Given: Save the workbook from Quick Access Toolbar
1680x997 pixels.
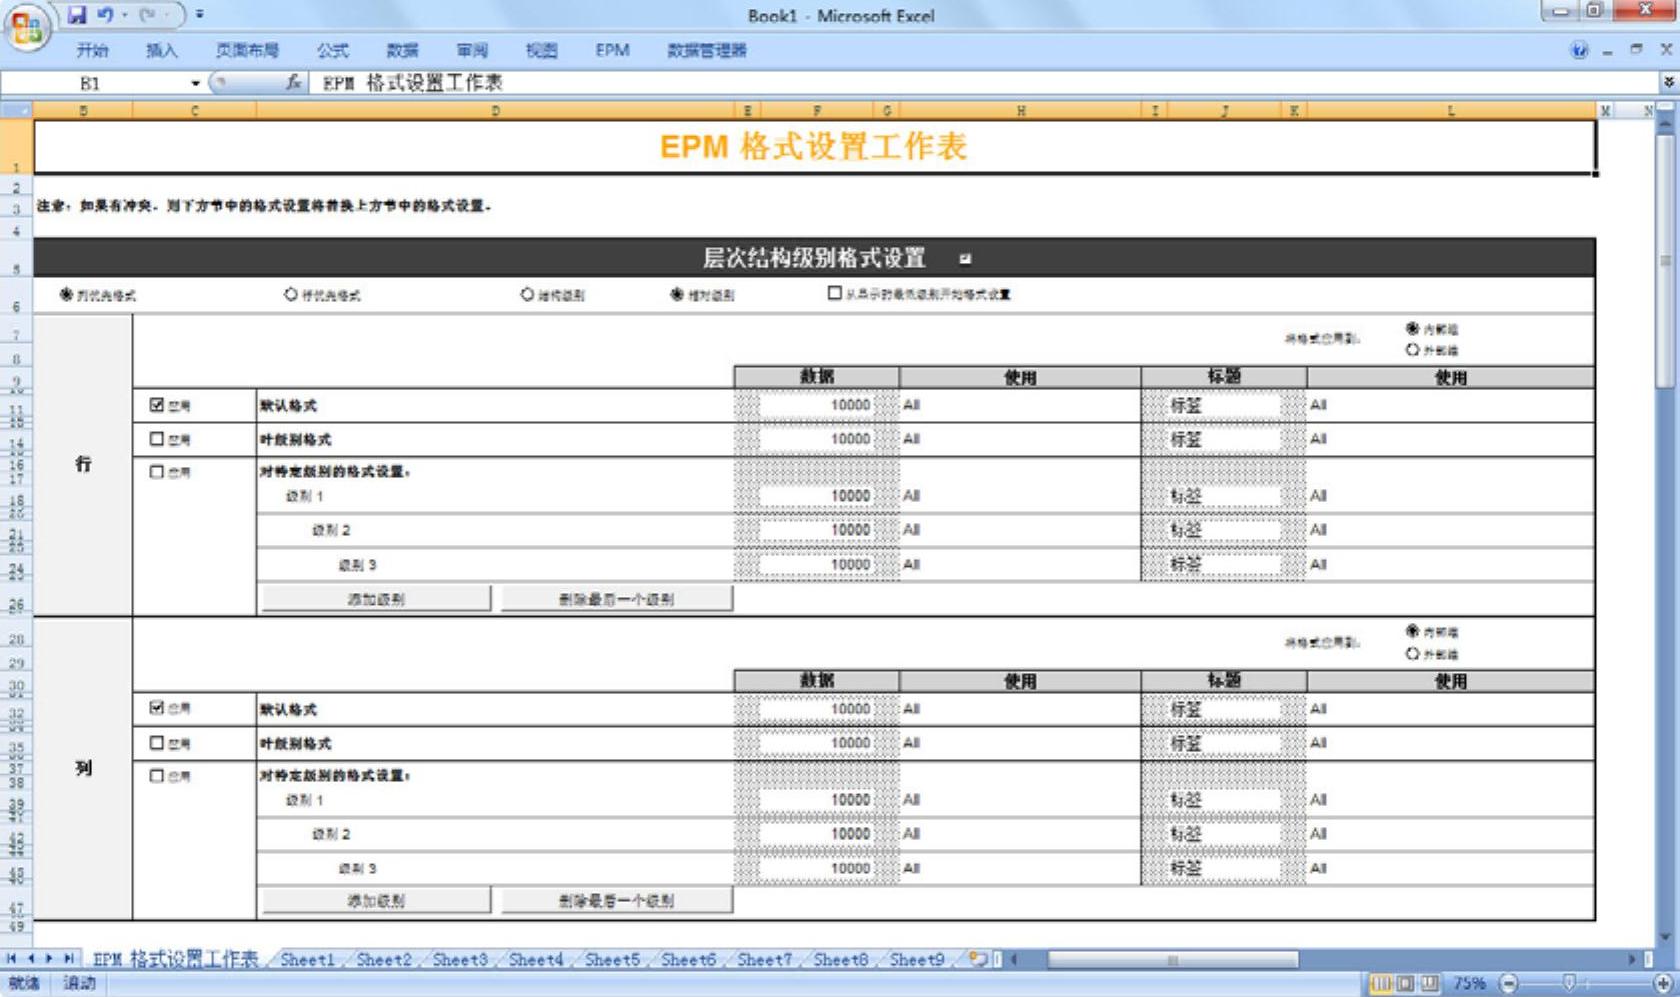Looking at the screenshot, I should point(78,15).
